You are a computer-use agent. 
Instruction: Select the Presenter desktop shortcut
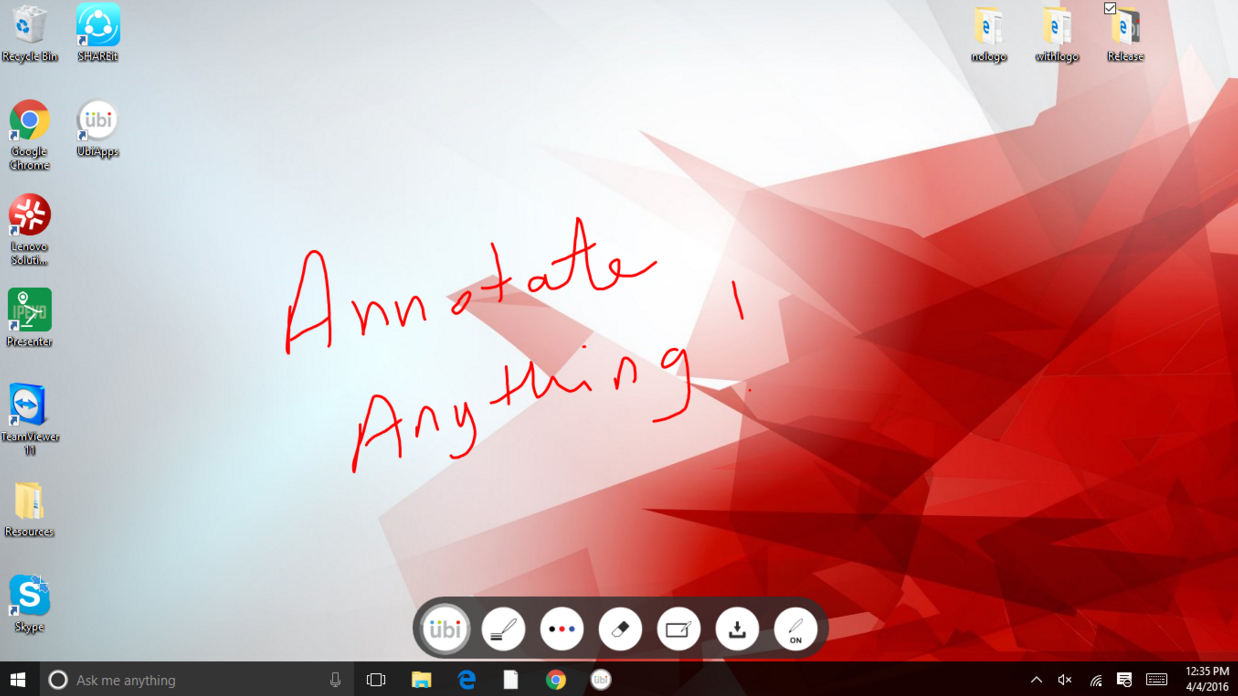[x=29, y=319]
